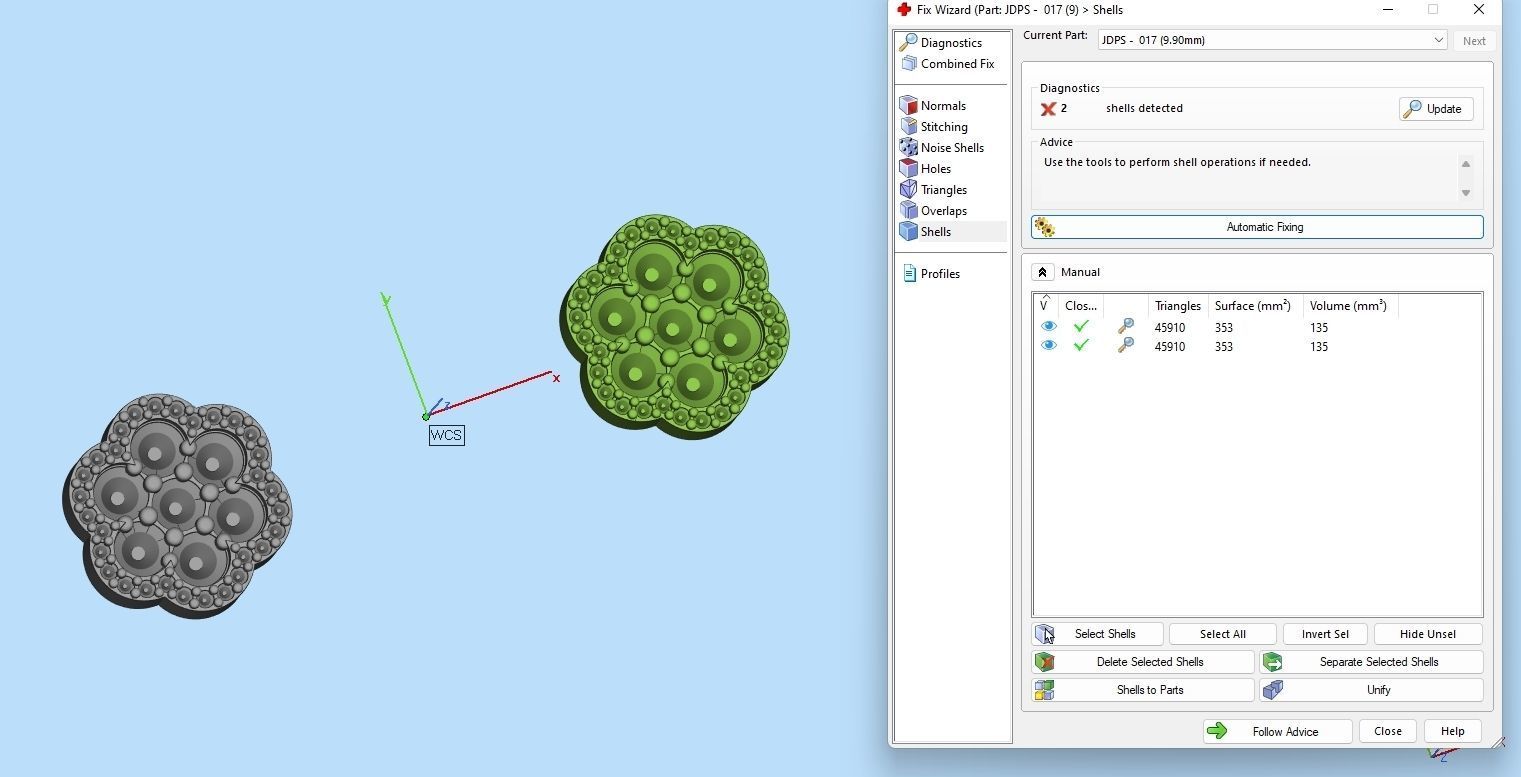Screen dimensions: 1521x777
Task: Click the Advice box scroll up arrow
Action: click(1466, 164)
